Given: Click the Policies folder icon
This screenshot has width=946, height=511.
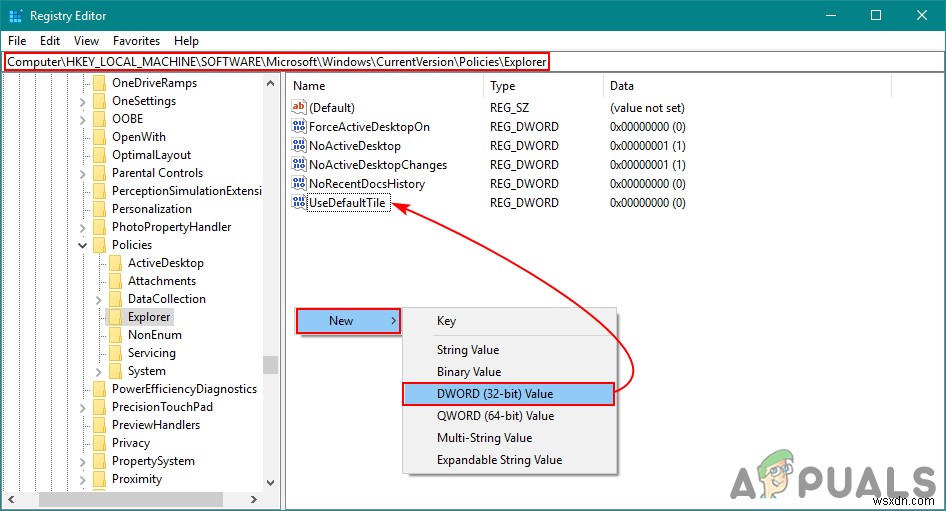Looking at the screenshot, I should [x=100, y=245].
